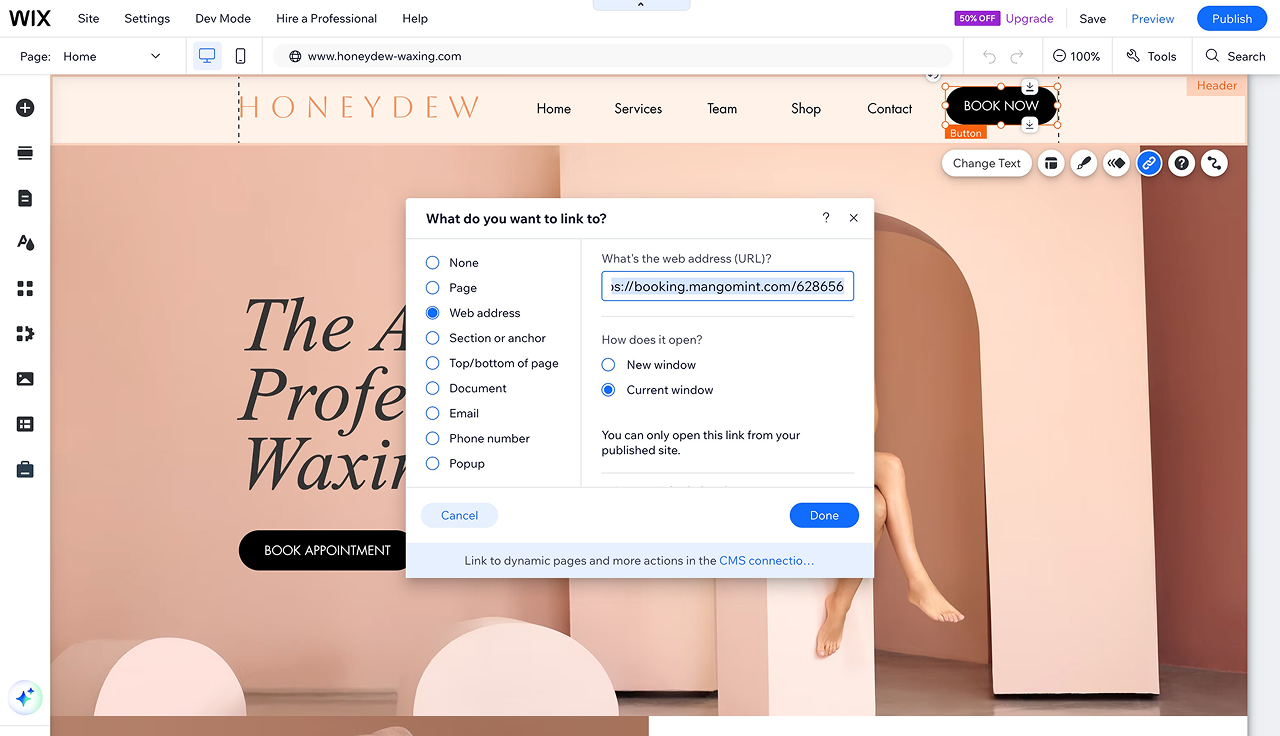Open the Pages & Menu sidebar icon
The height and width of the screenshot is (736, 1280).
(x=25, y=198)
